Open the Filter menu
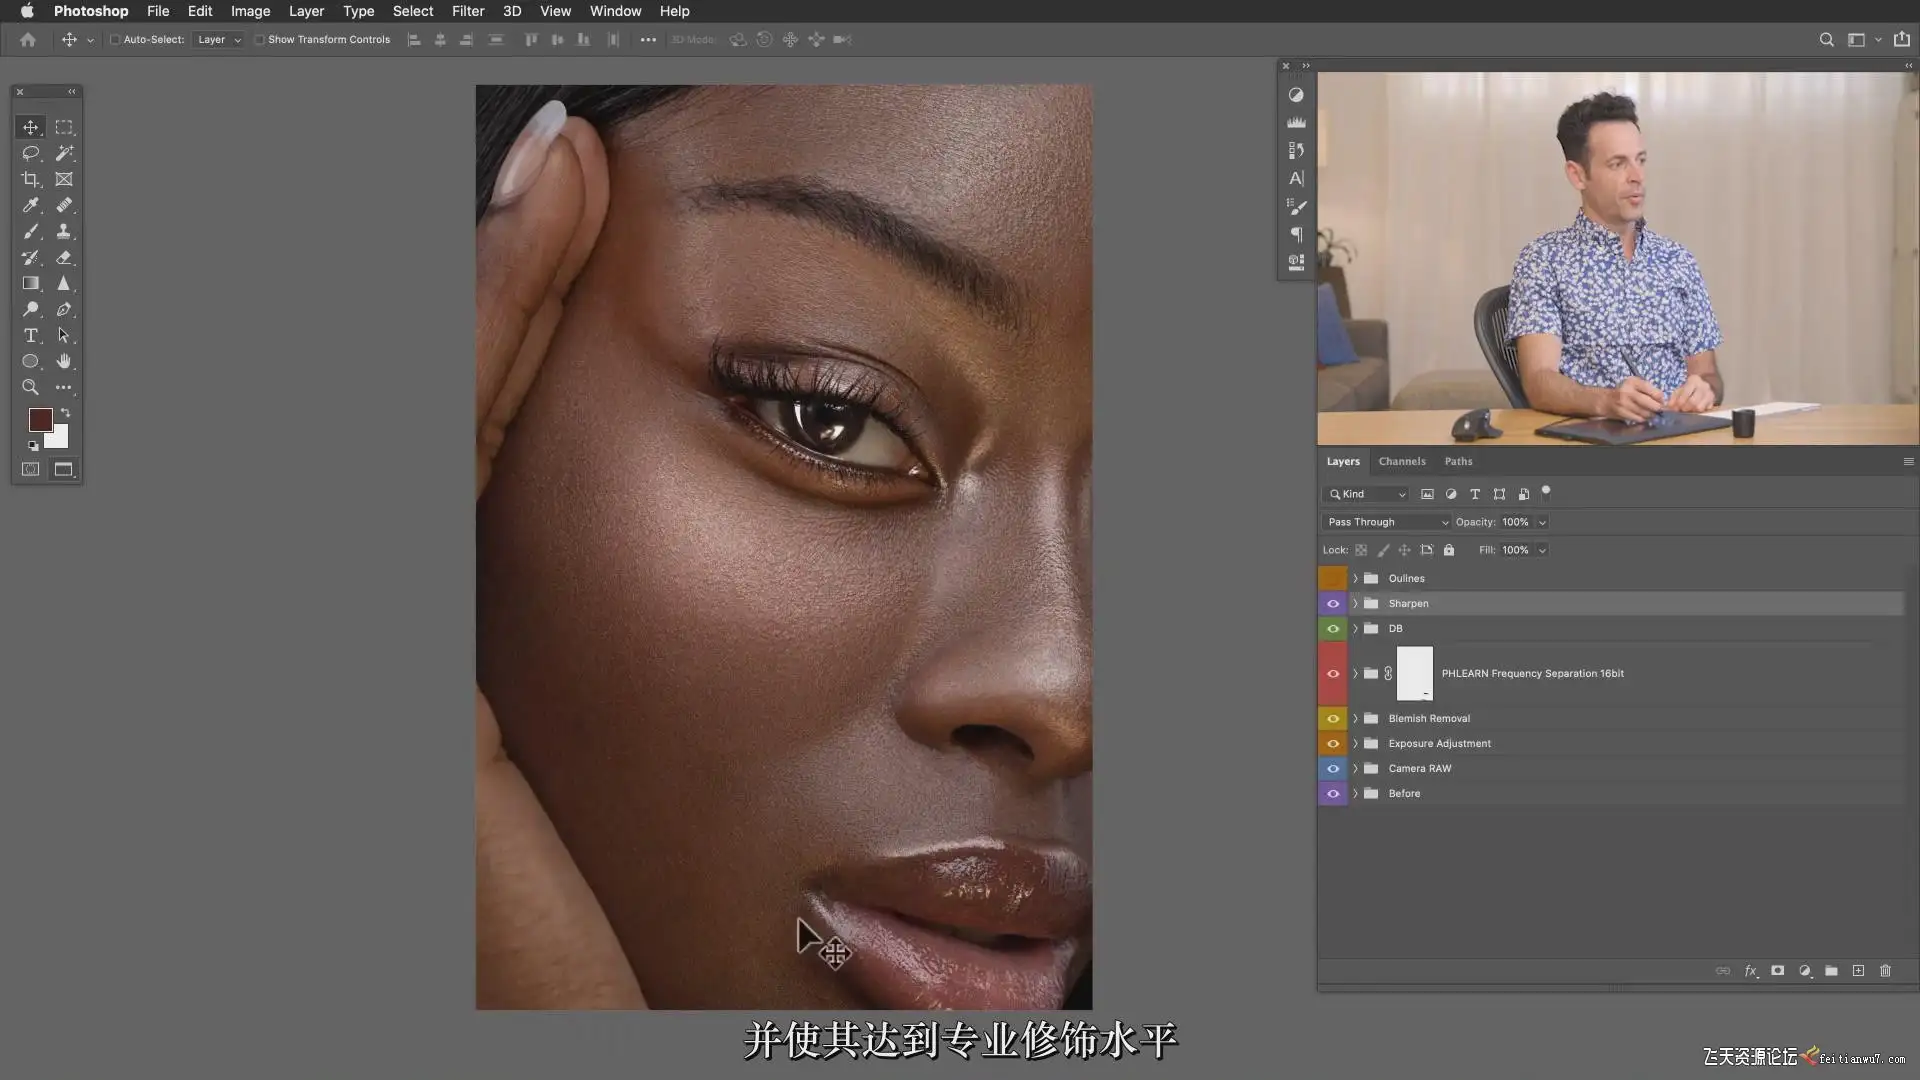Screen dimensions: 1920x1080 (x=467, y=11)
